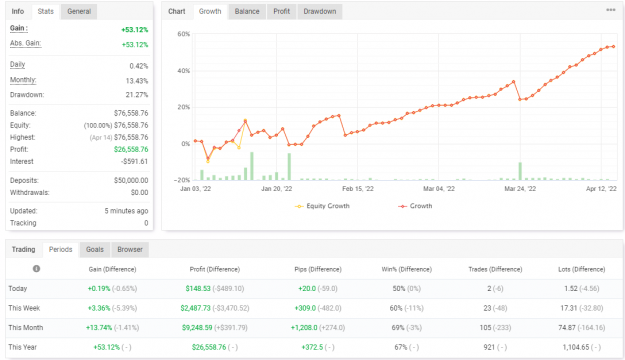
Task: Show the Growth chart tab
Action: (210, 12)
